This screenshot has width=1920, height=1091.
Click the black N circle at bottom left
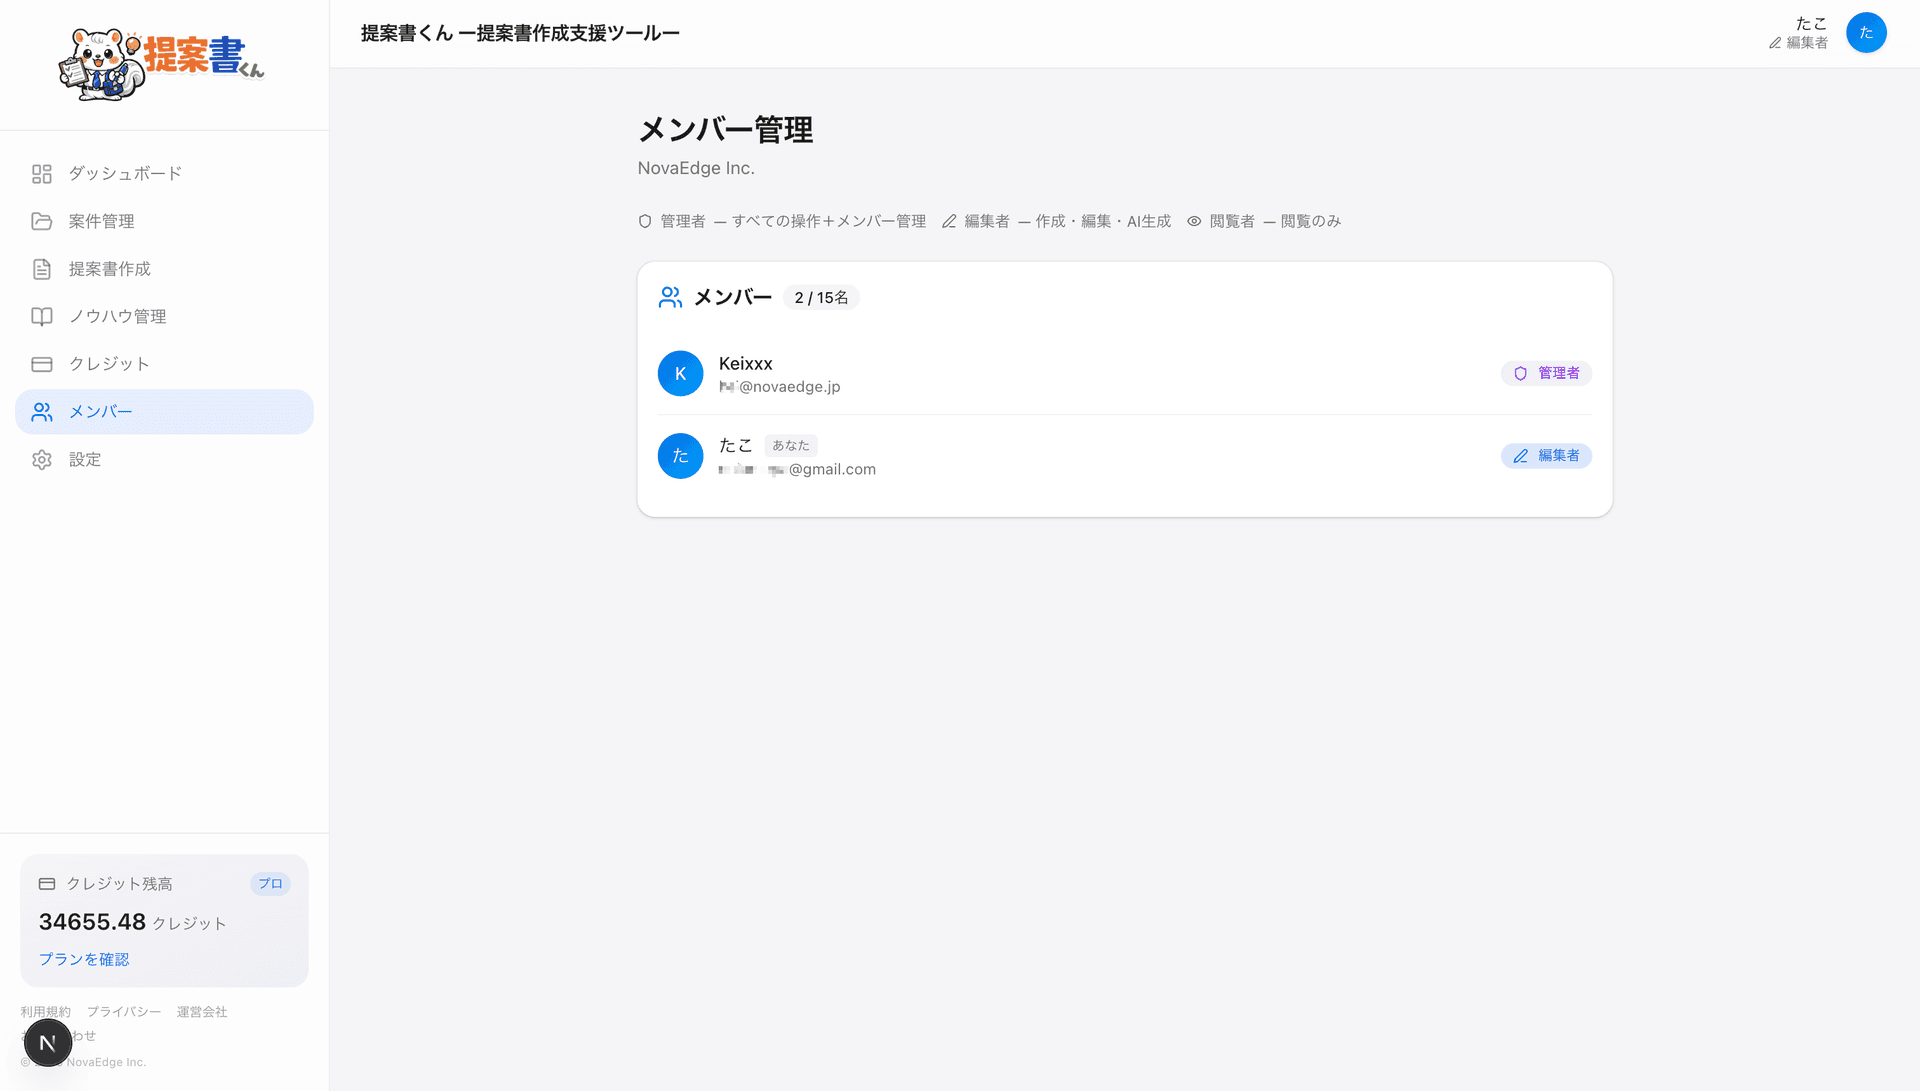[x=48, y=1041]
